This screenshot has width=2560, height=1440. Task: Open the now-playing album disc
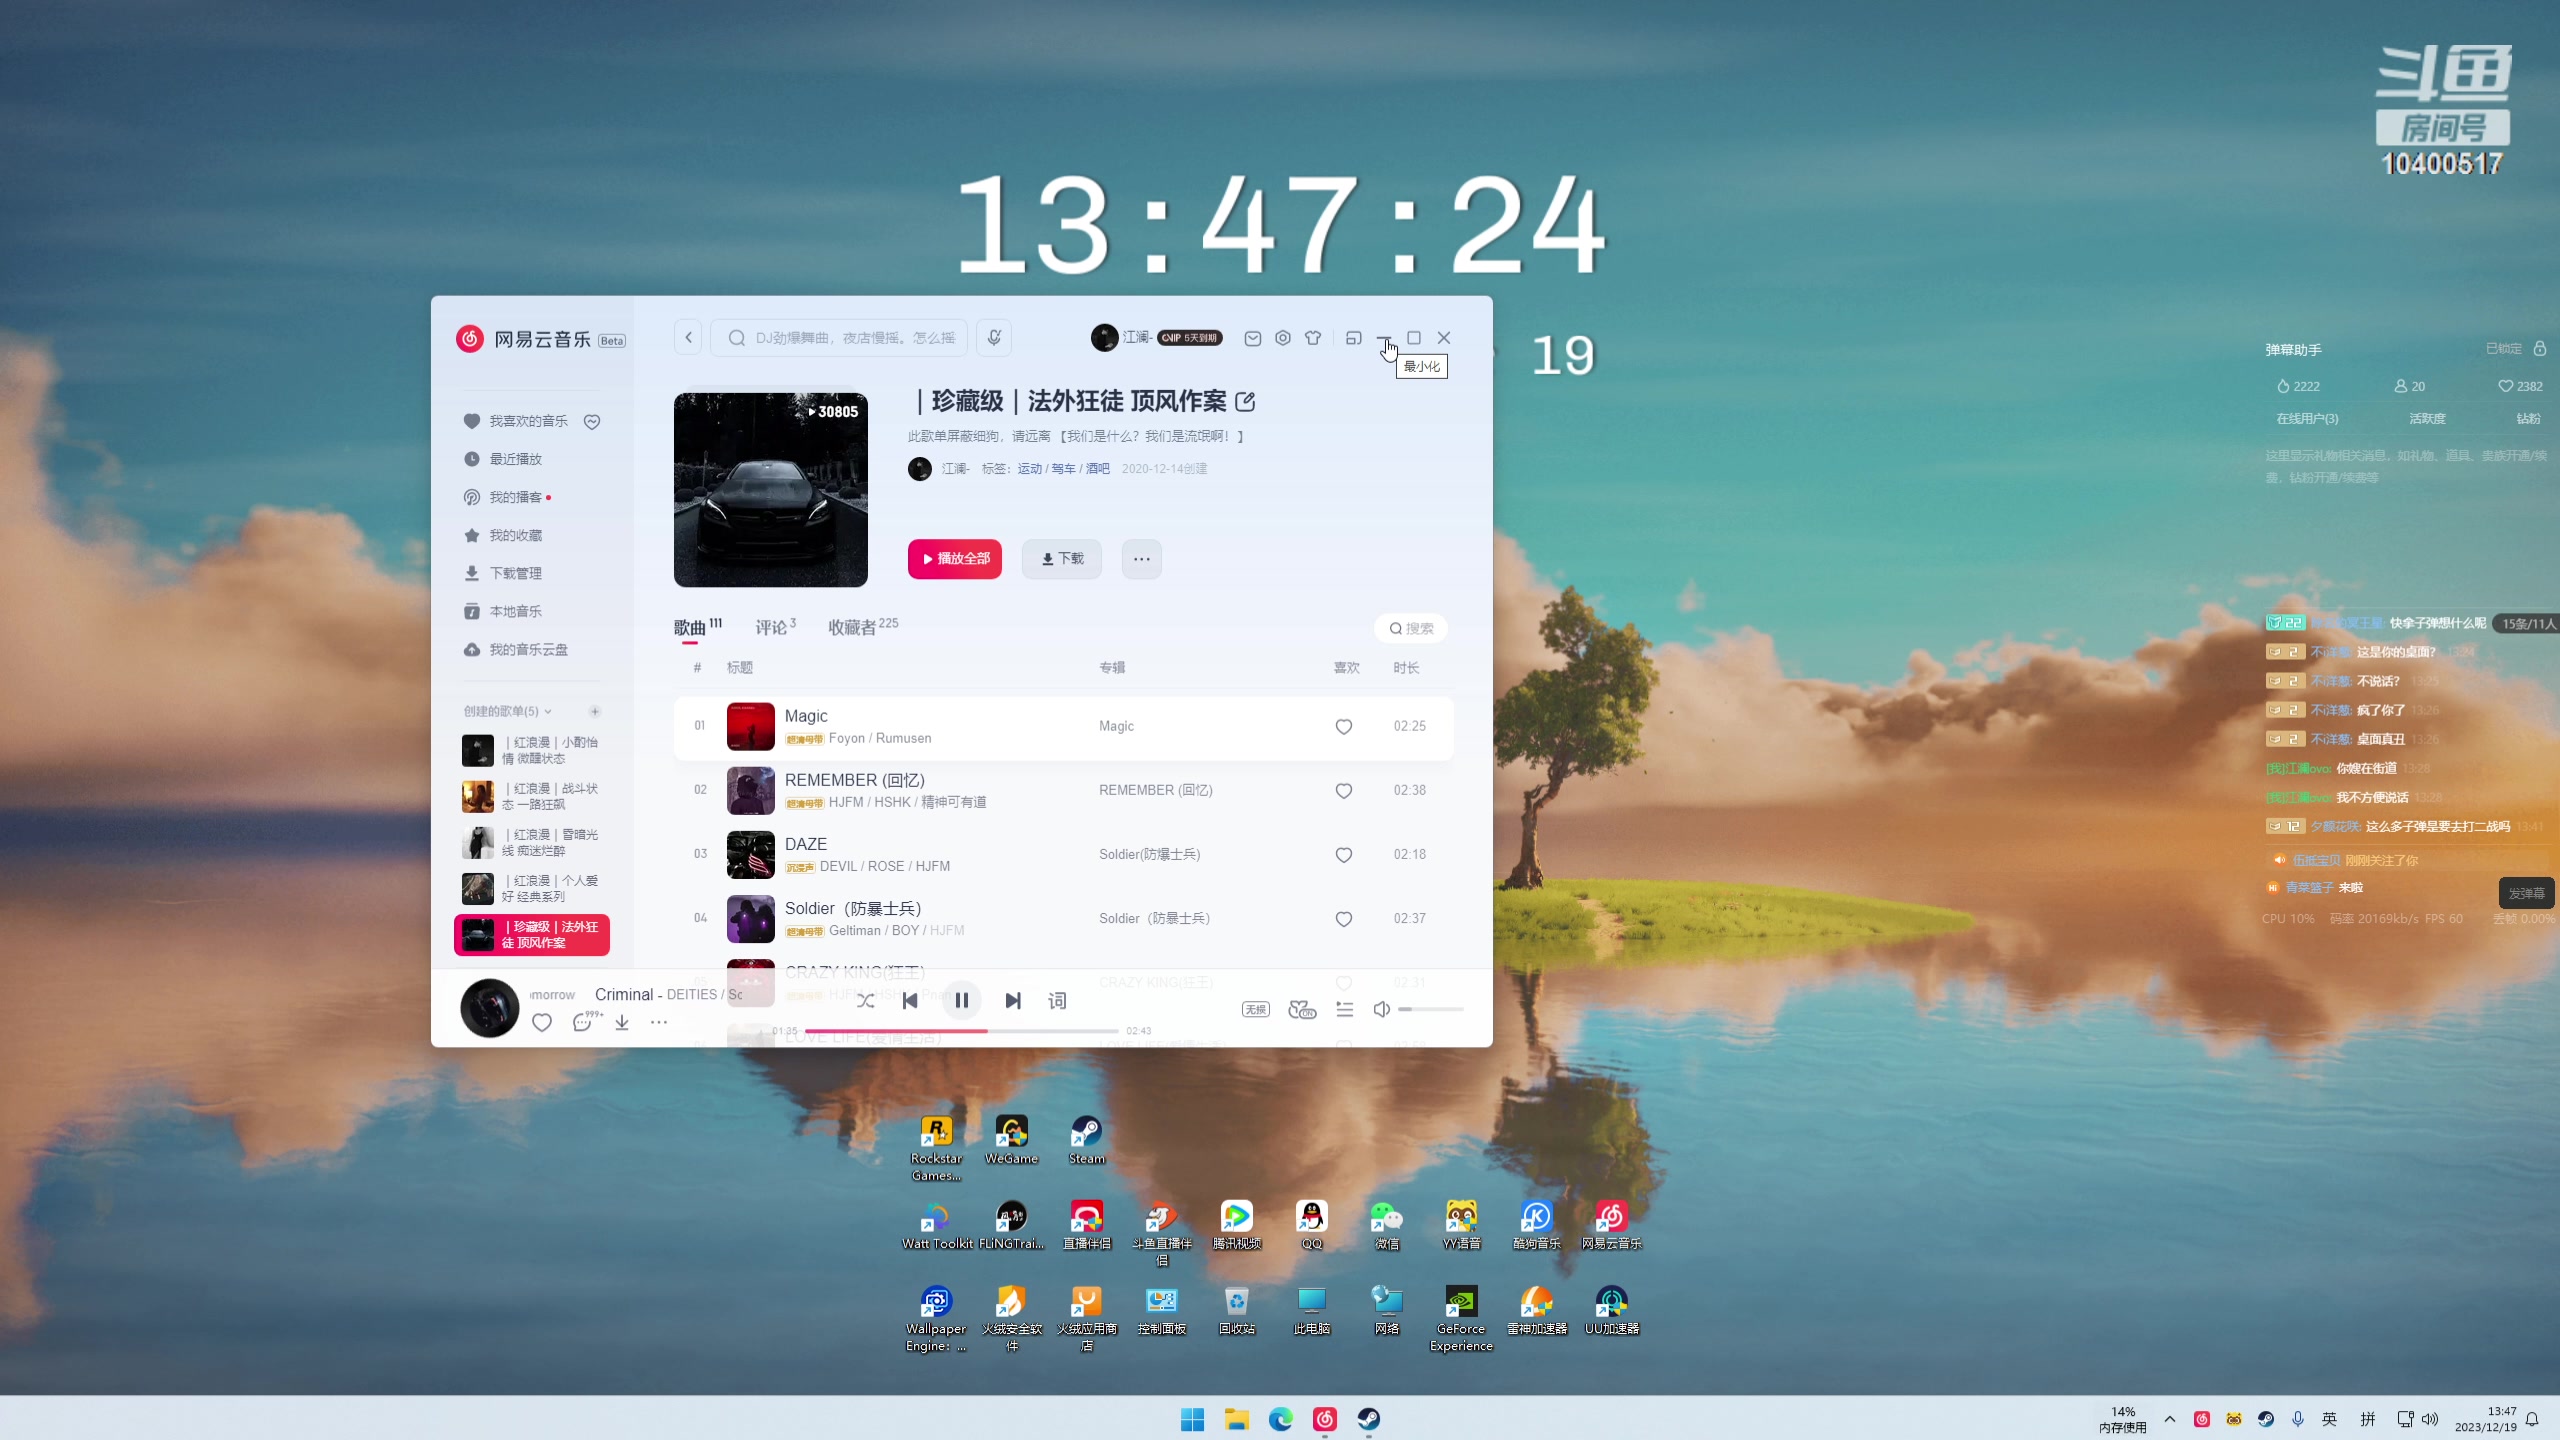pos(490,1008)
